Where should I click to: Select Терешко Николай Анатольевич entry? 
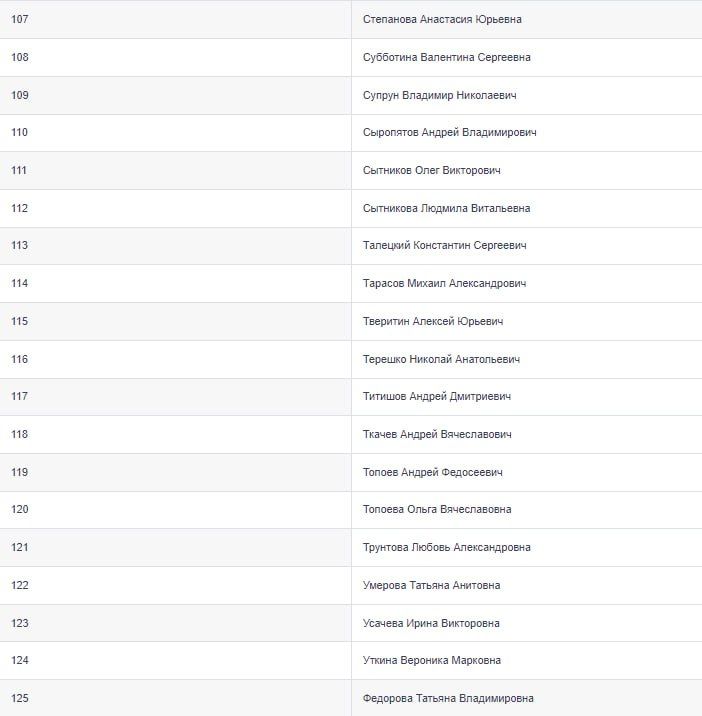(441, 359)
